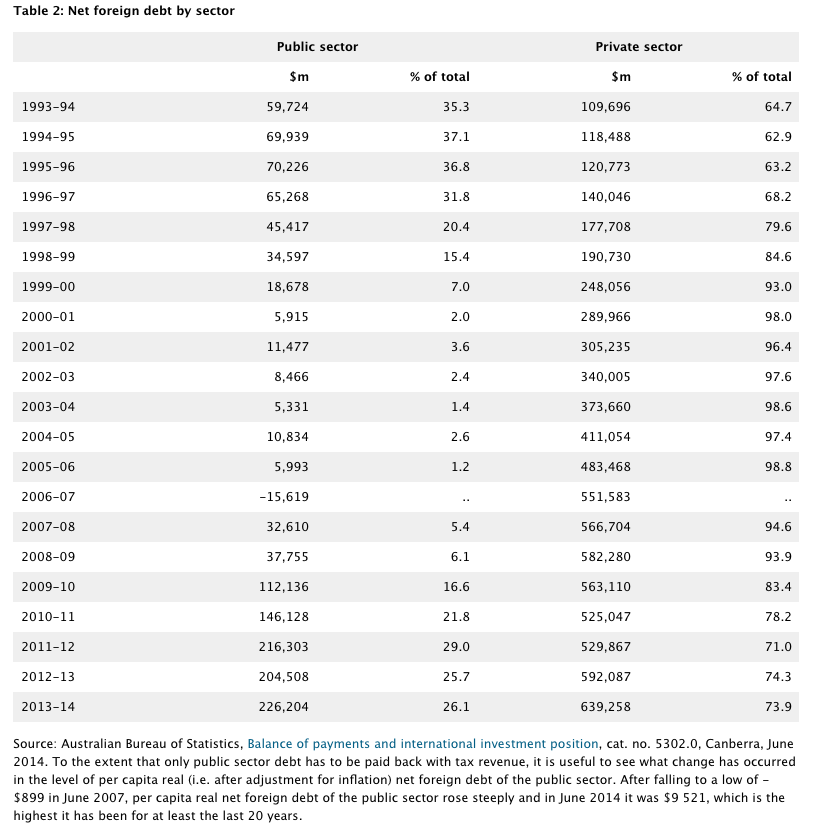Click the public sector value -15,619

[x=285, y=497]
